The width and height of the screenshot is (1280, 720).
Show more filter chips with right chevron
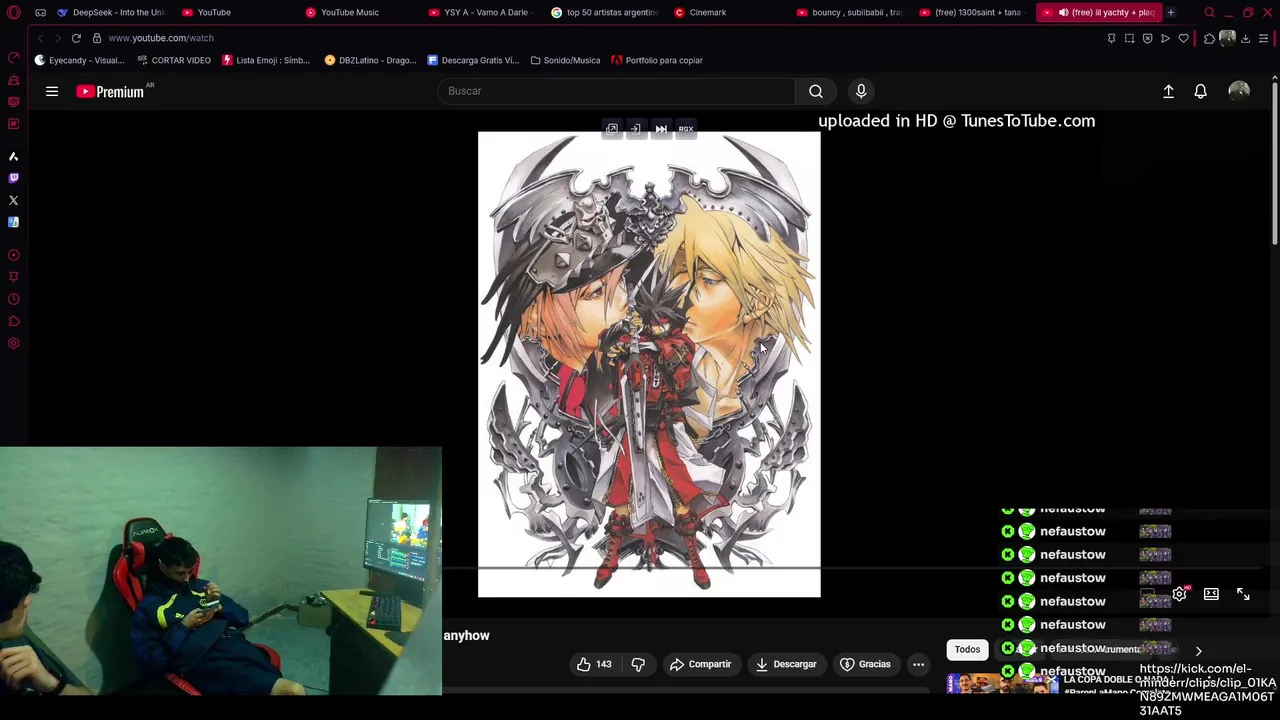click(x=1198, y=651)
